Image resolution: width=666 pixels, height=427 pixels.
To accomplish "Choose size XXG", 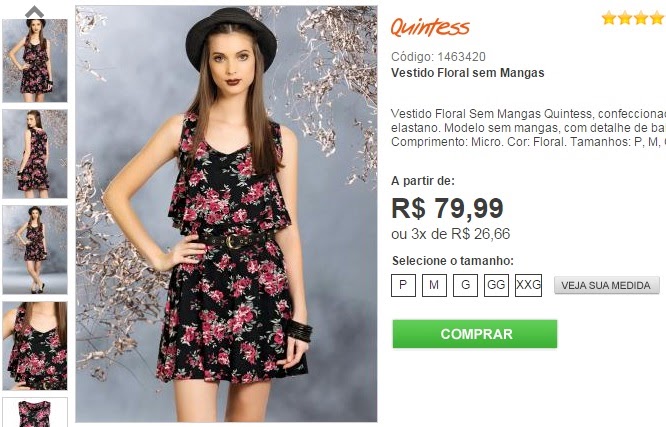I will [x=528, y=285].
